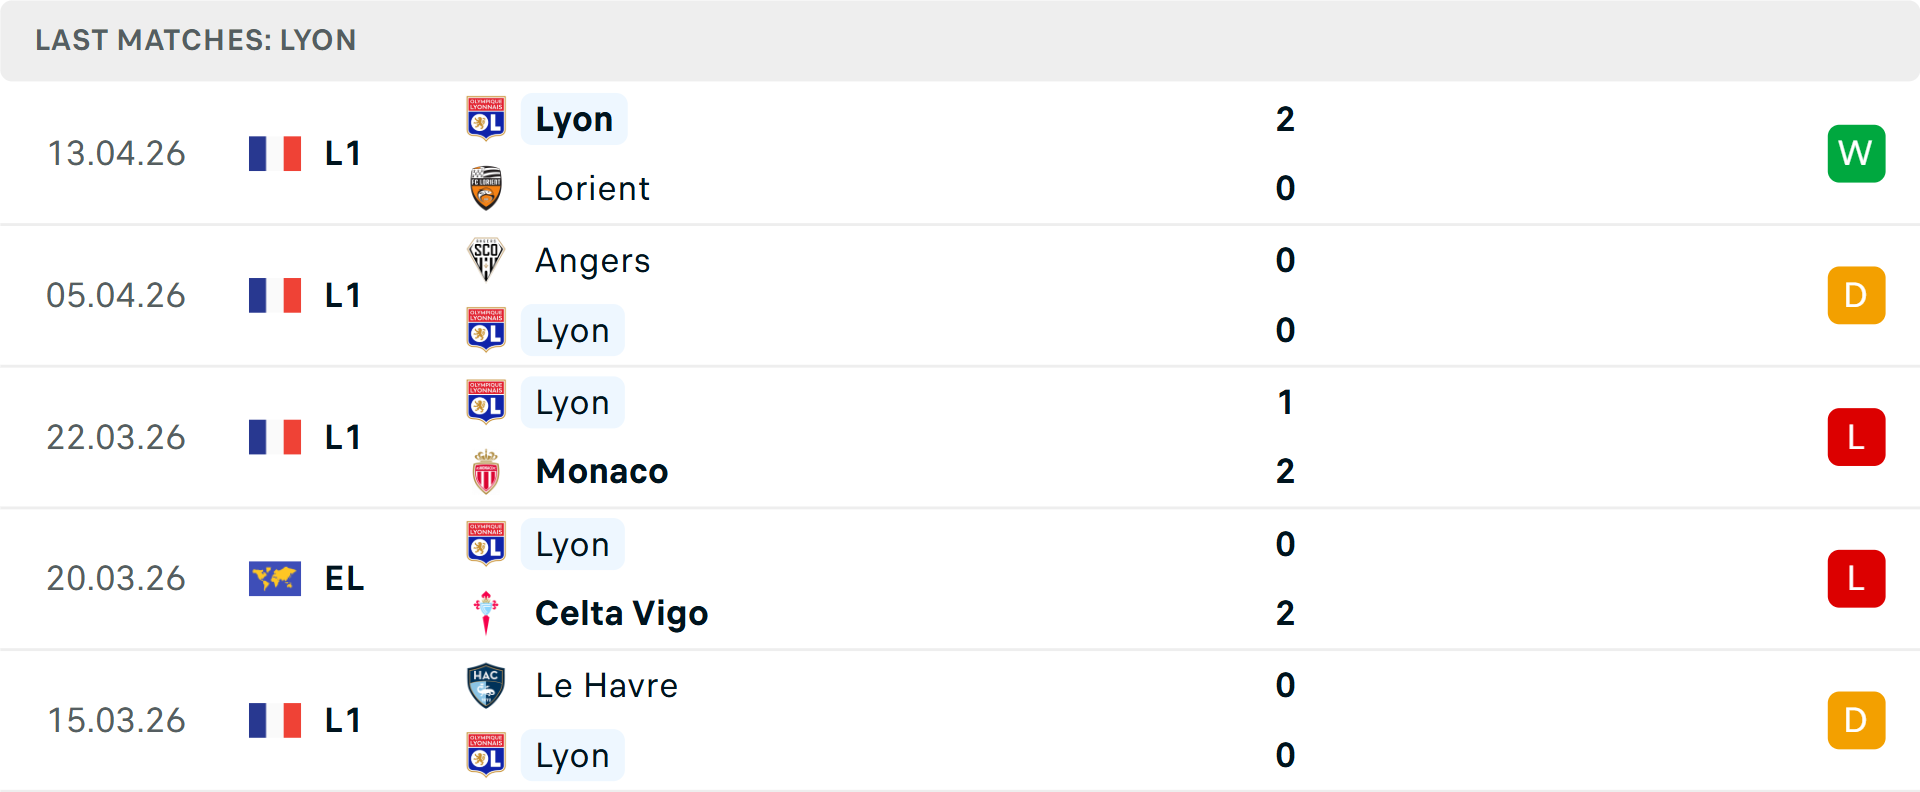Click the Lorient club crest icon
The width and height of the screenshot is (1920, 792).
486,188
